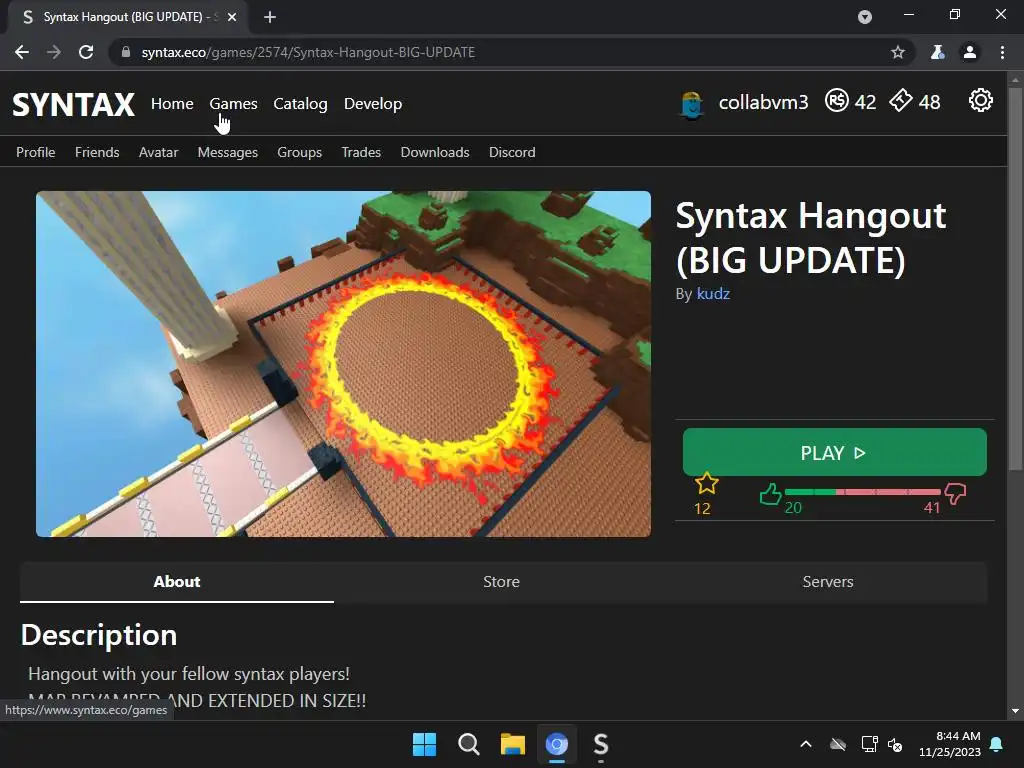Image resolution: width=1024 pixels, height=768 pixels.
Task: Click the Chrome labs flask icon
Action: (x=937, y=52)
